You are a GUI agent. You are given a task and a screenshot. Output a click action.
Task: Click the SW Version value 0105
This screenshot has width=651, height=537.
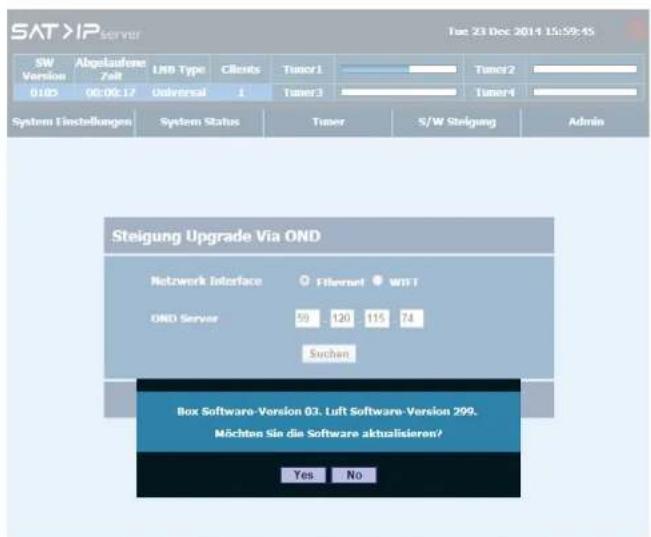44,92
